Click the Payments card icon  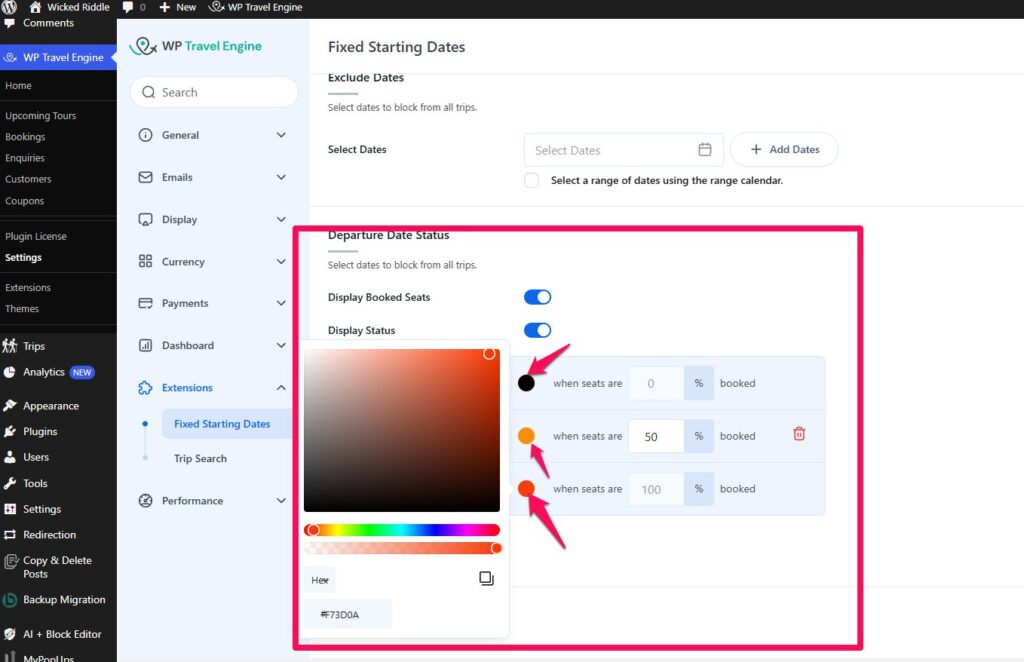(145, 303)
